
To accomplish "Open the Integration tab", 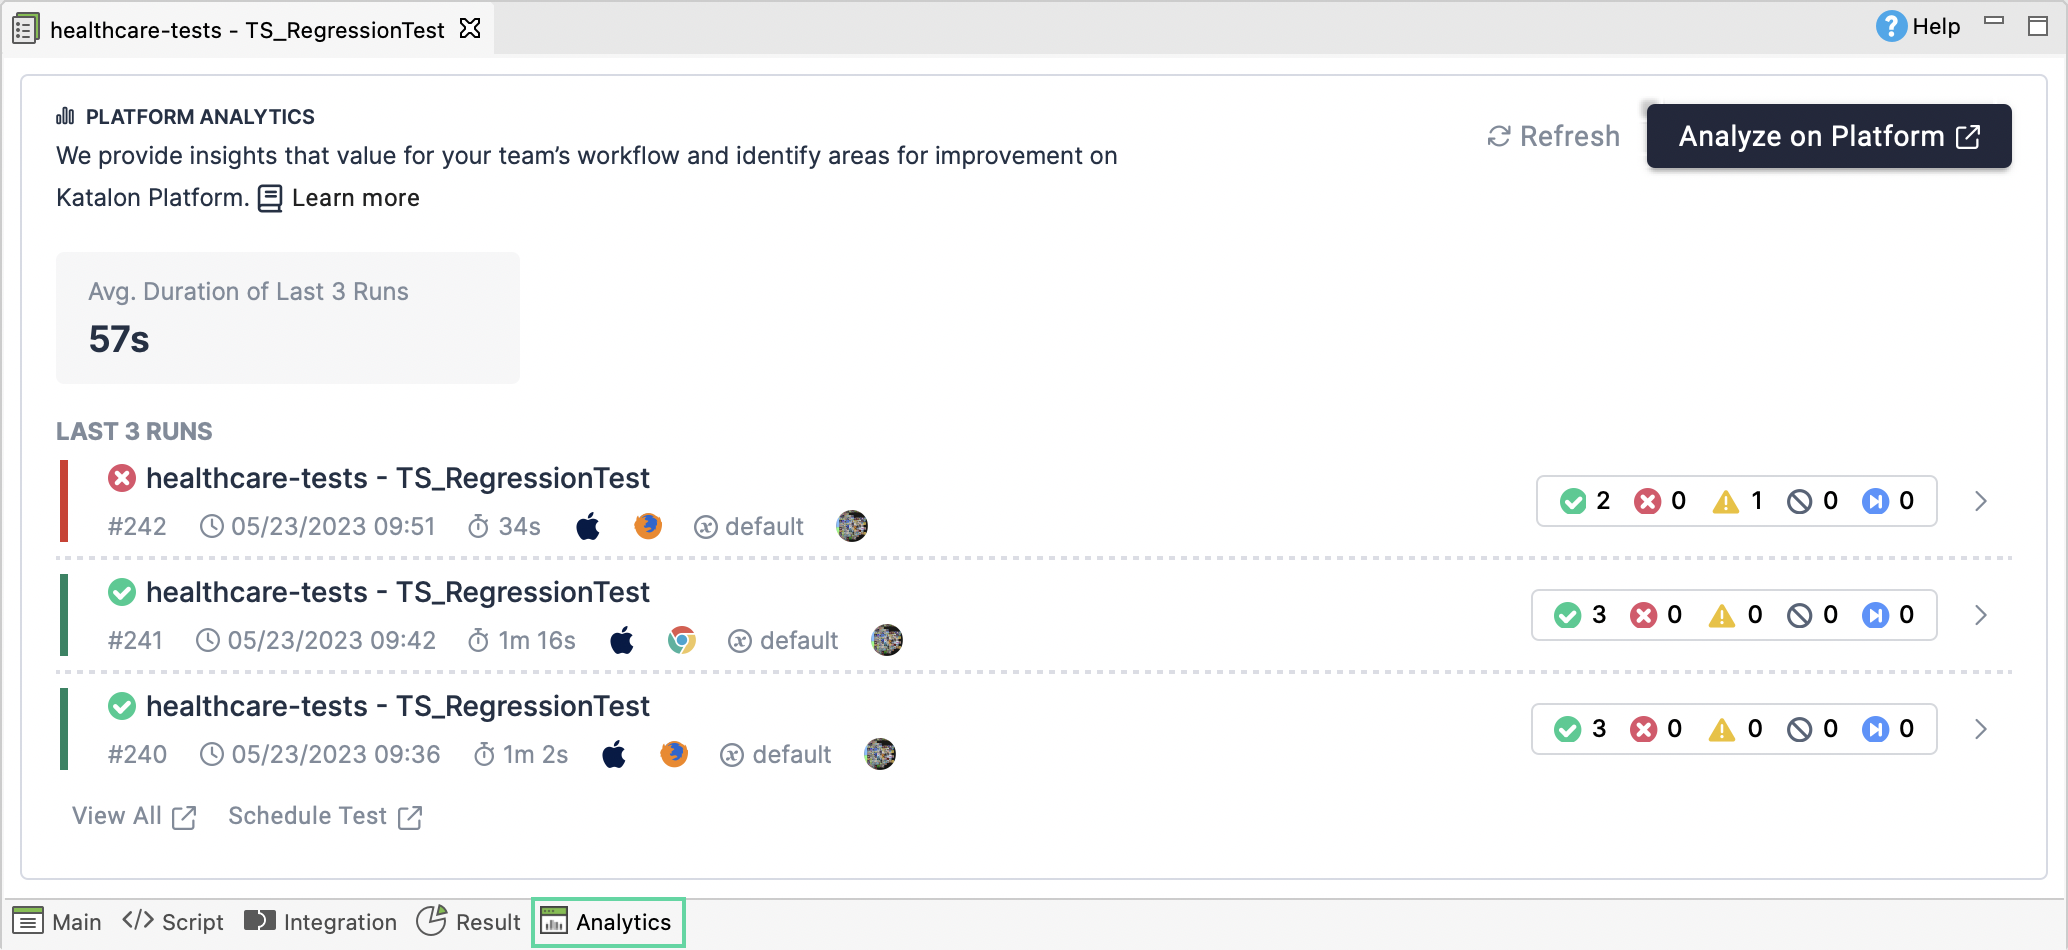I will (321, 921).
